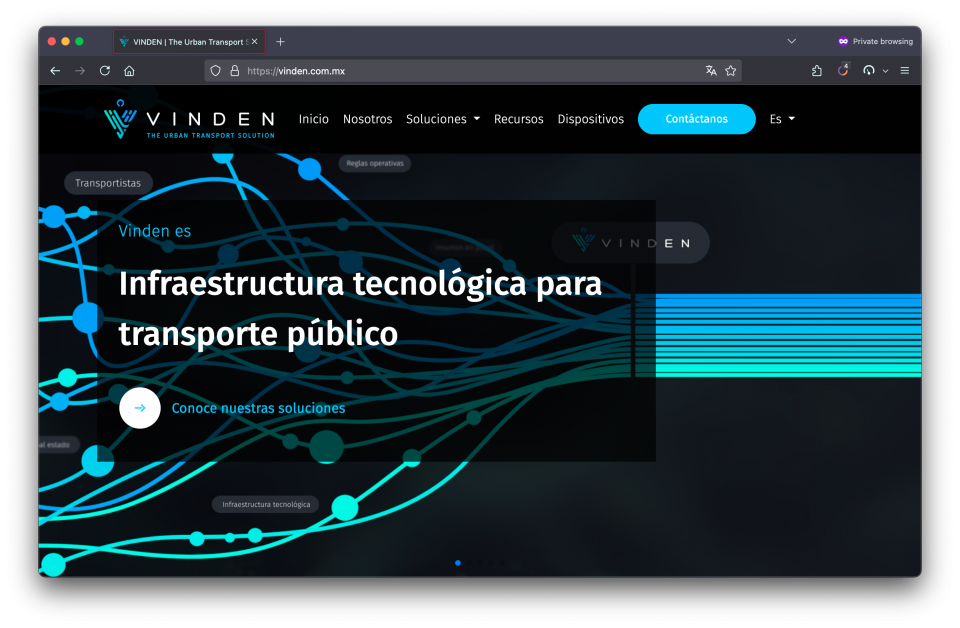Reload the current page

tap(105, 71)
